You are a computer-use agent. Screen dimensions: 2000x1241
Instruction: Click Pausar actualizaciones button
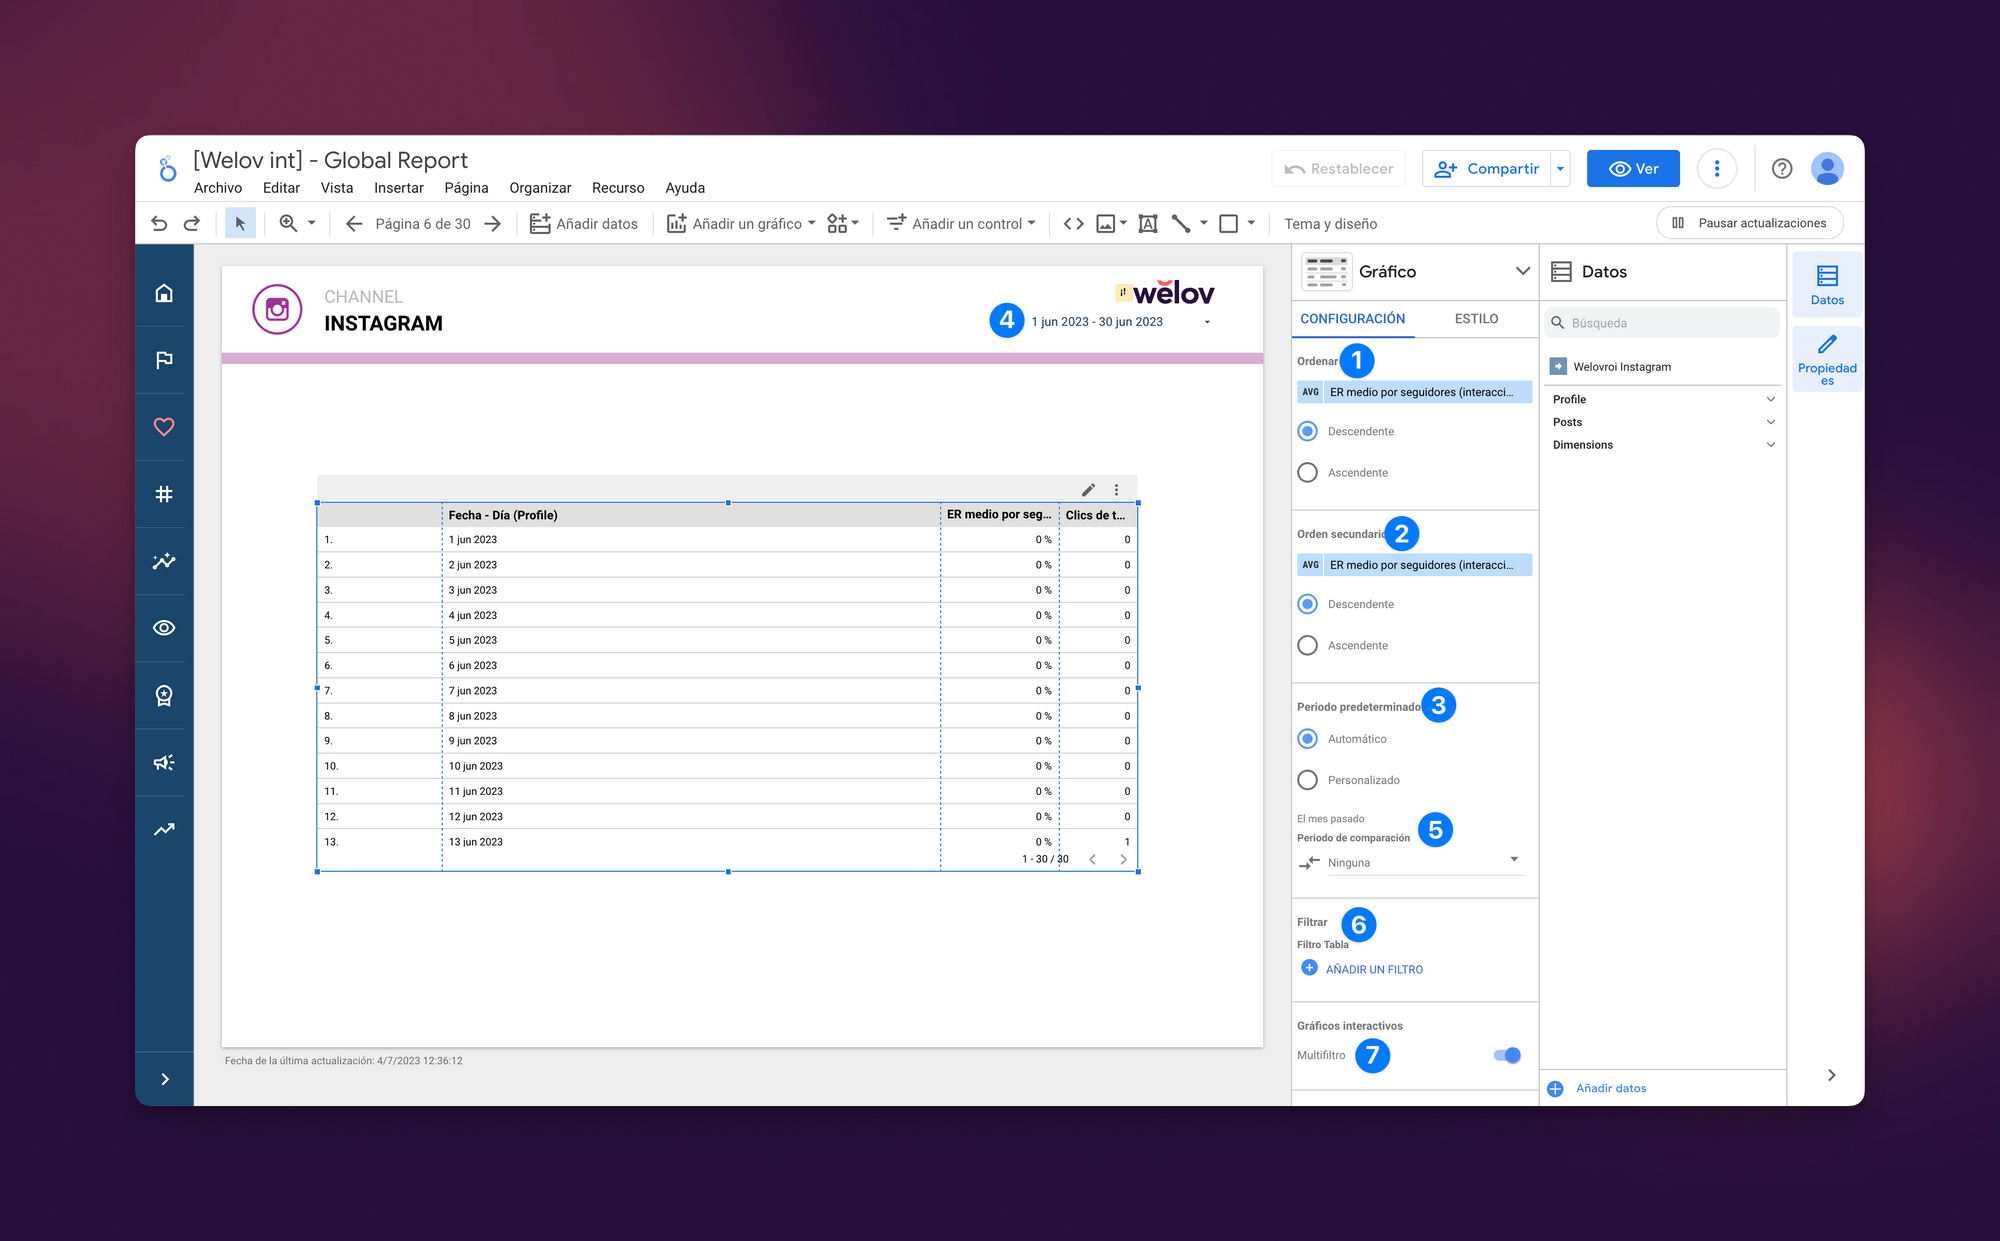tap(1750, 223)
